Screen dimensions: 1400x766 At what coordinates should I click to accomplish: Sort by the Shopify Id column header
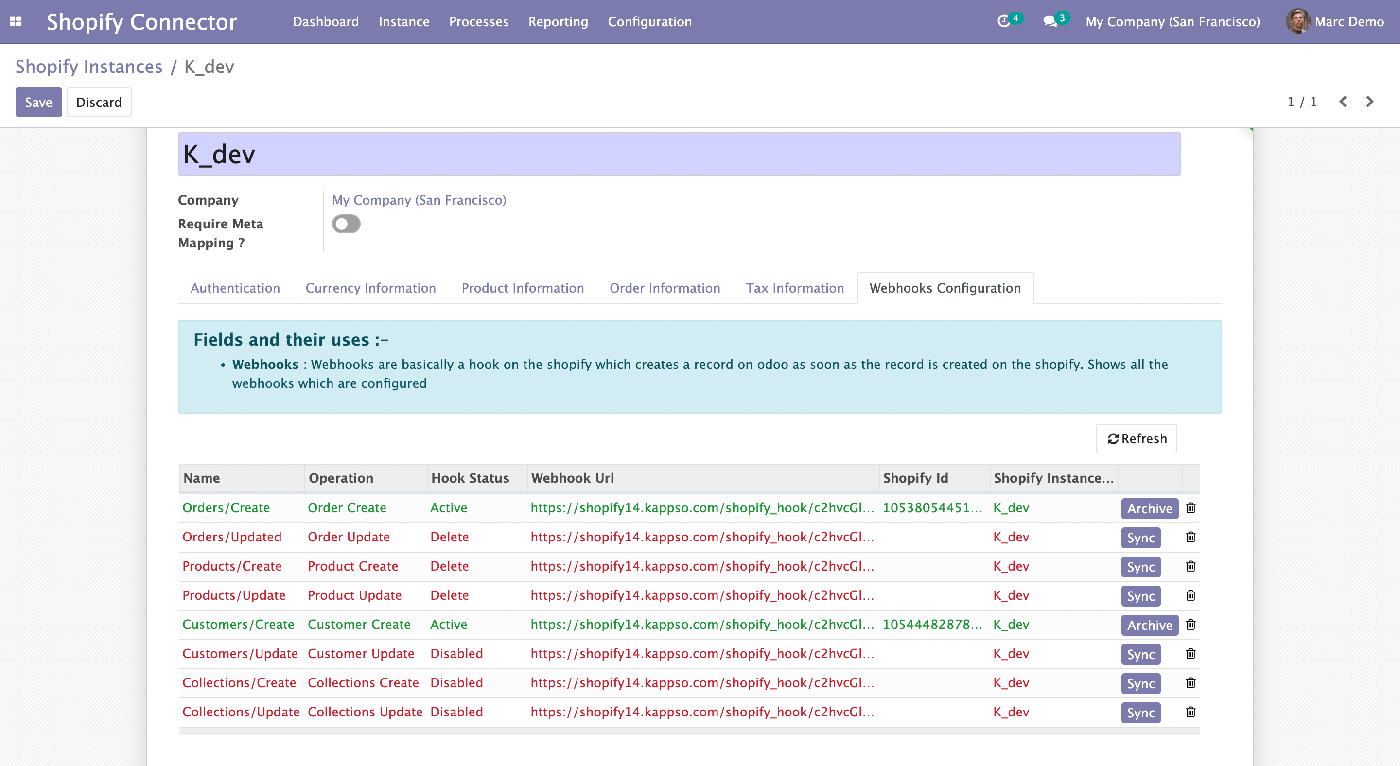pos(935,478)
